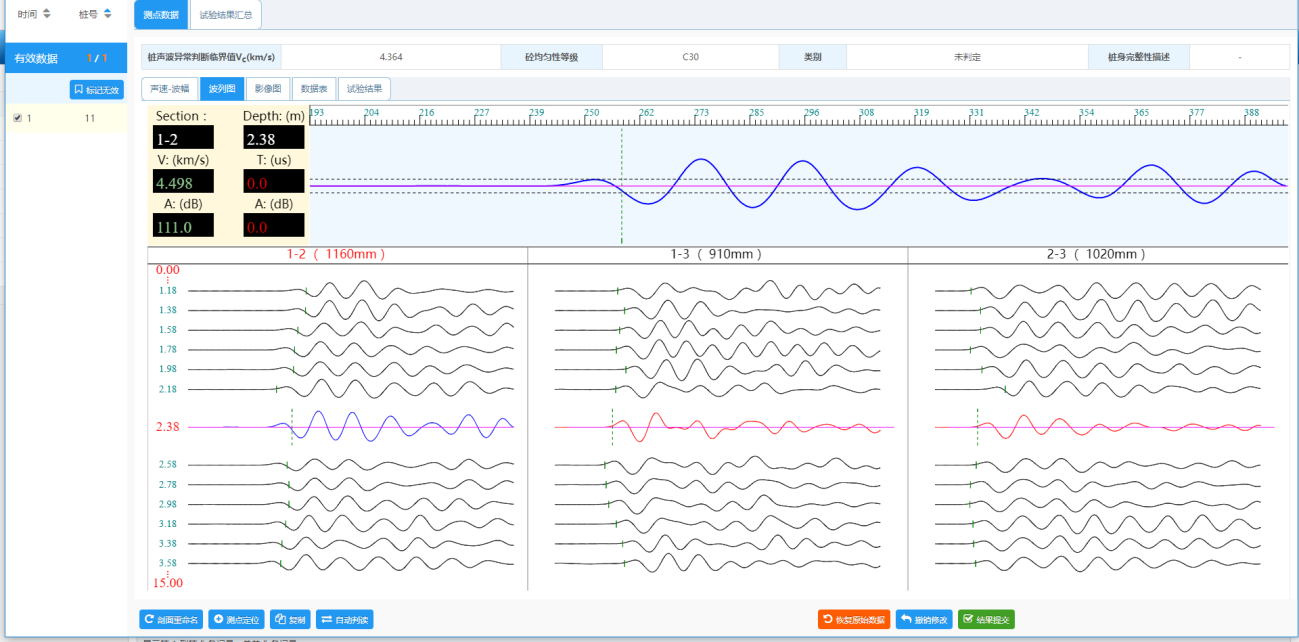Image resolution: width=1299 pixels, height=642 pixels.
Task: Select depth 2.58 label in section 1-2
Action: (x=167, y=465)
